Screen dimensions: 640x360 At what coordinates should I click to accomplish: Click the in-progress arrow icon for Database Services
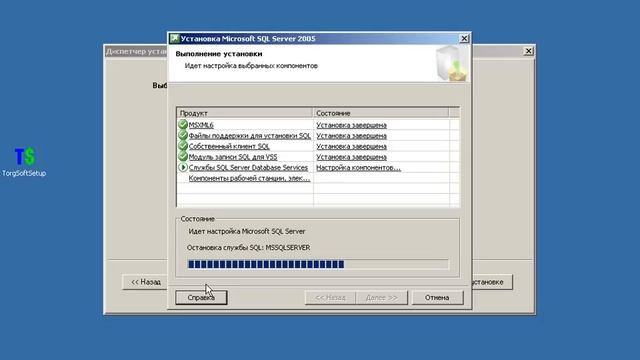click(x=183, y=167)
